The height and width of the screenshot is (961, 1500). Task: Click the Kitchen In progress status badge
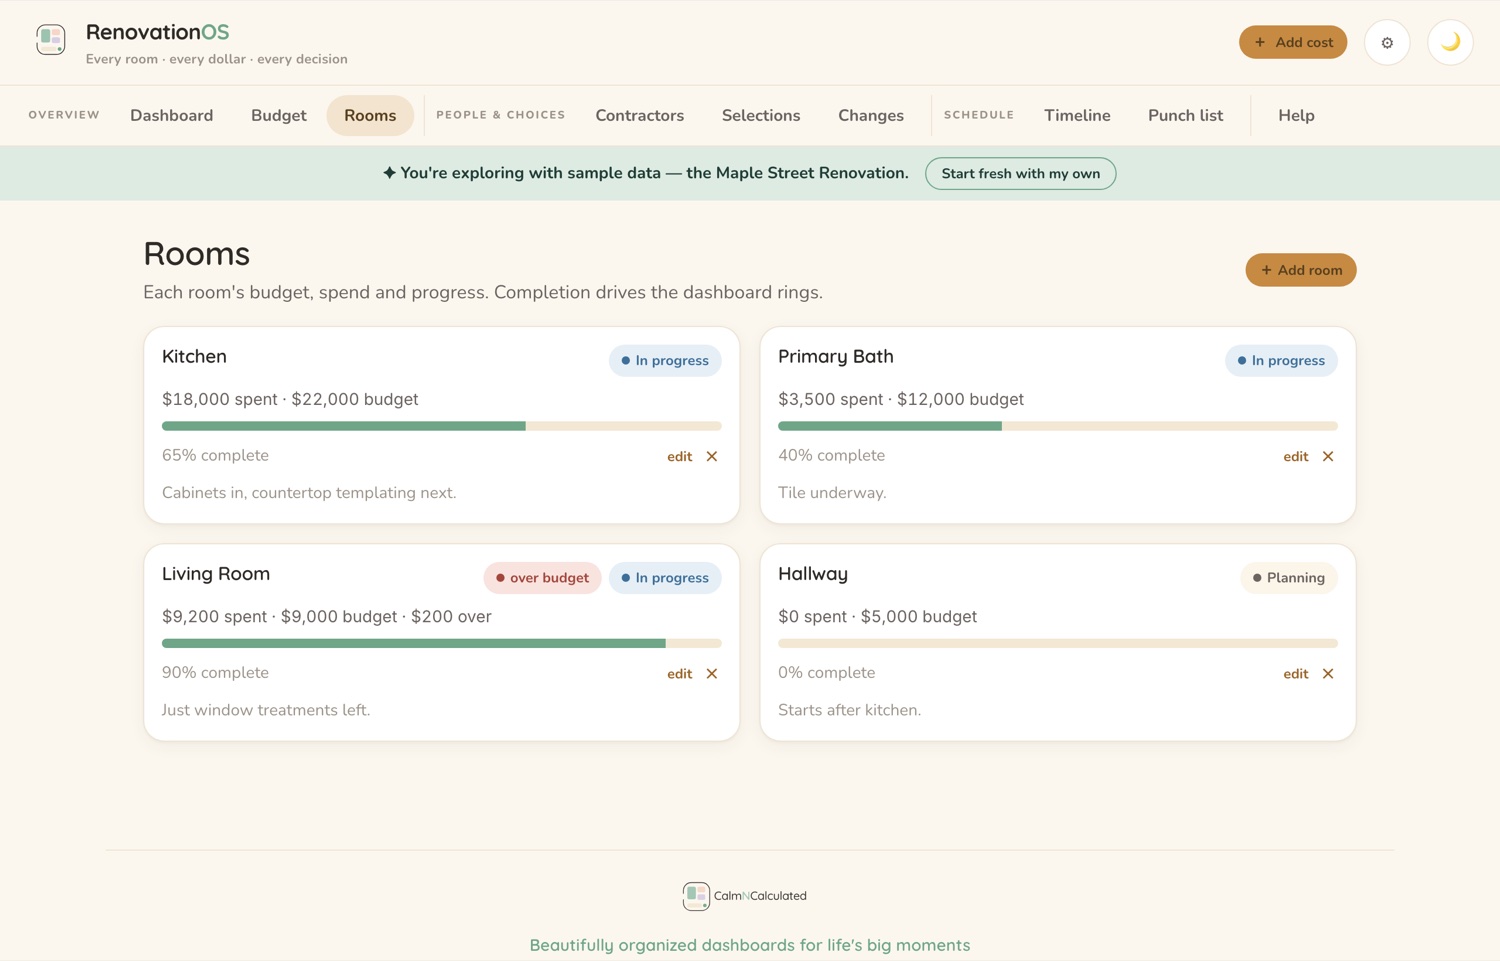[665, 360]
